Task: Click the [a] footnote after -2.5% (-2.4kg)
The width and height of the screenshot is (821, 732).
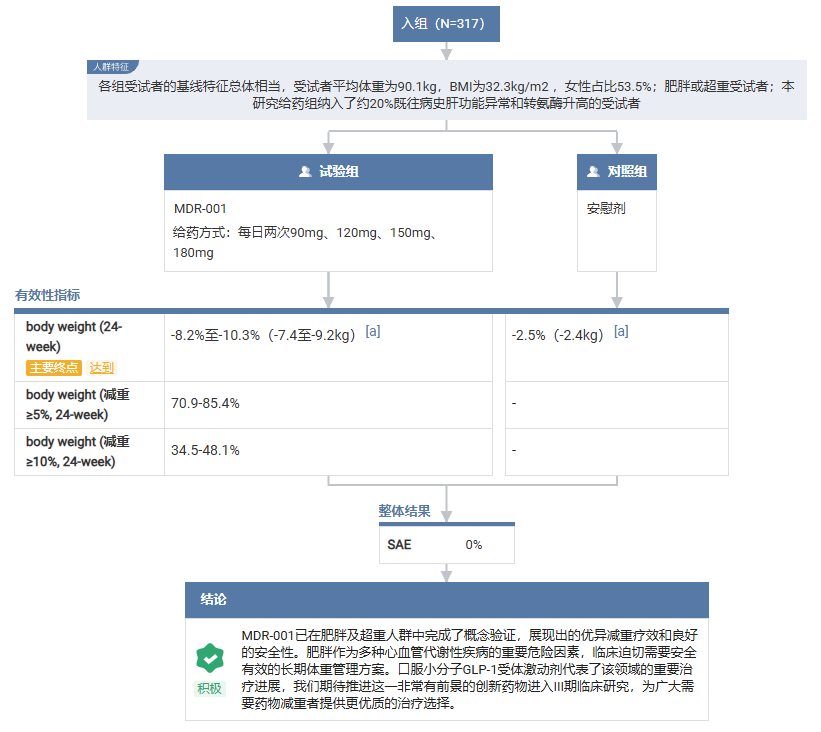Action: 621,331
